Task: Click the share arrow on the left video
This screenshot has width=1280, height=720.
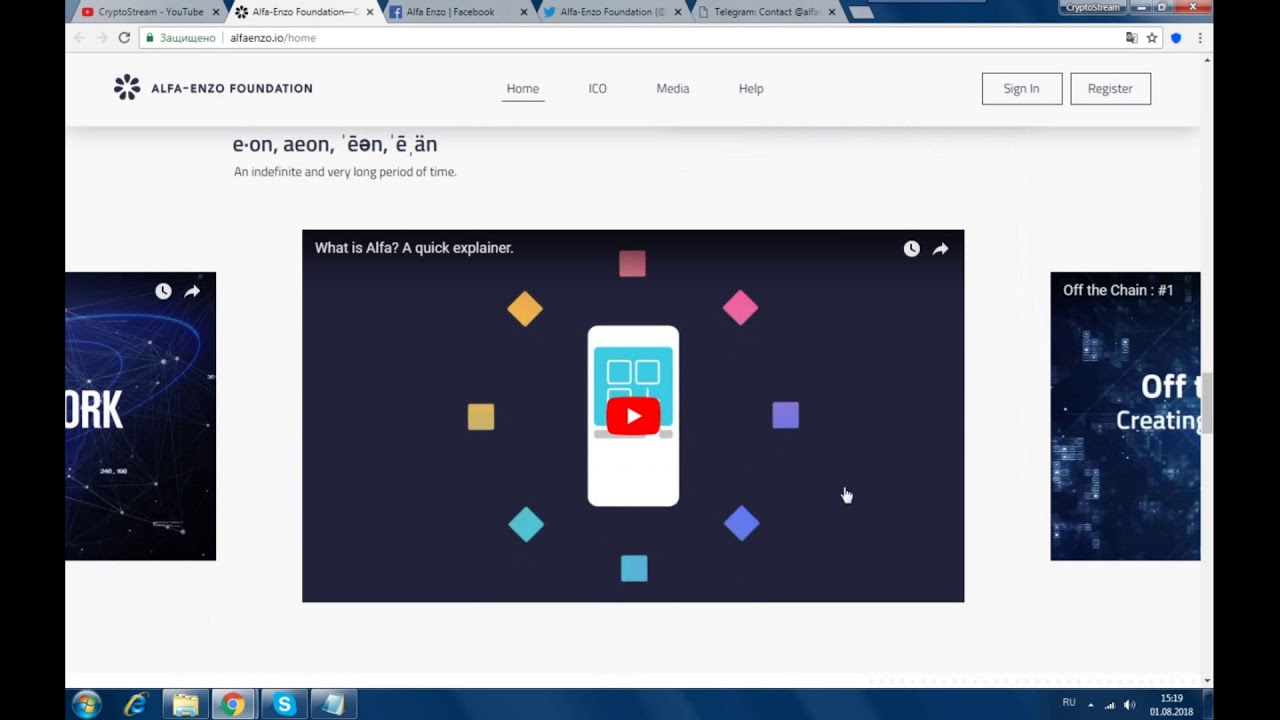Action: (192, 291)
